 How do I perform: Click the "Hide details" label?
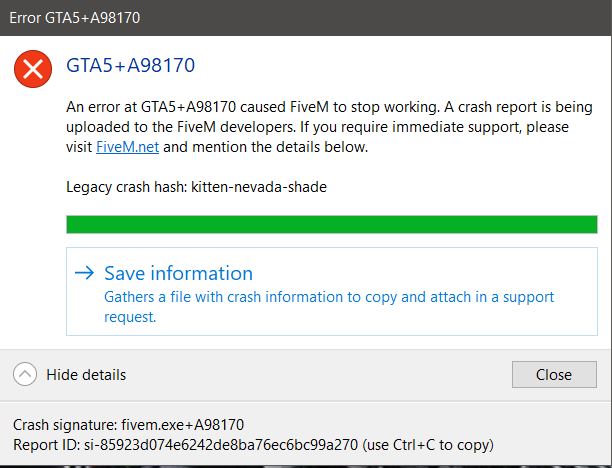pyautogui.click(x=86, y=375)
